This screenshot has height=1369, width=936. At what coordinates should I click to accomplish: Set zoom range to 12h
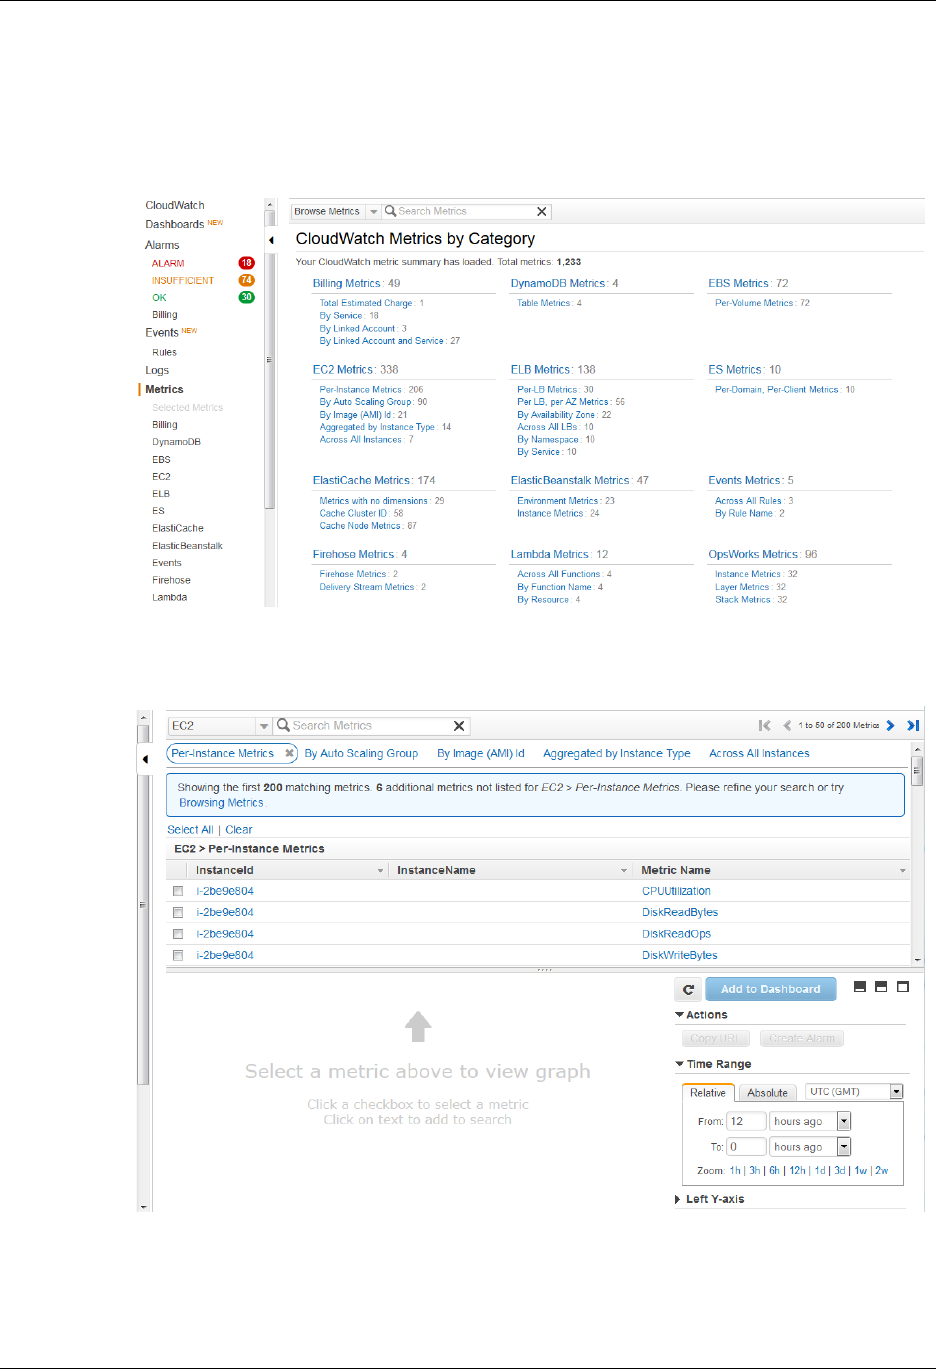[797, 1171]
